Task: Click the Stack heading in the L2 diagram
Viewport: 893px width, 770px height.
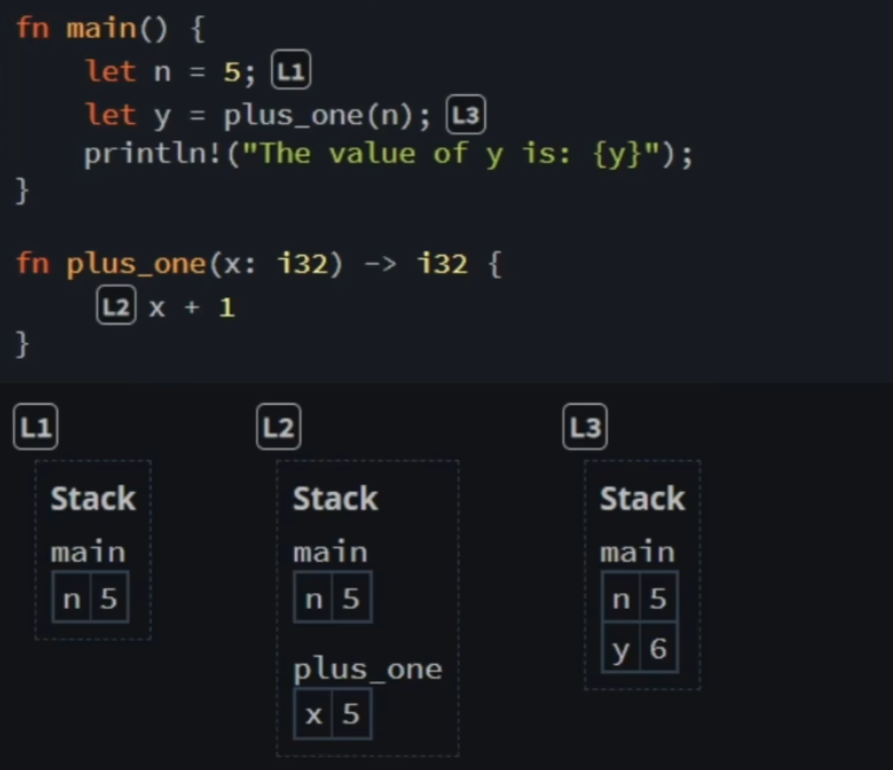Action: (x=335, y=498)
